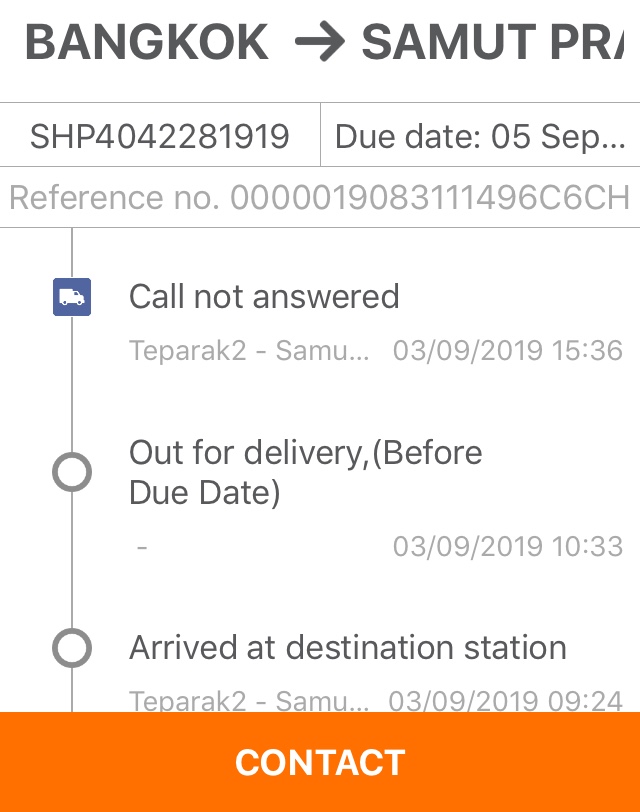This screenshot has width=640, height=812.
Task: Open the Out for delivery status entry
Action: coord(306,472)
